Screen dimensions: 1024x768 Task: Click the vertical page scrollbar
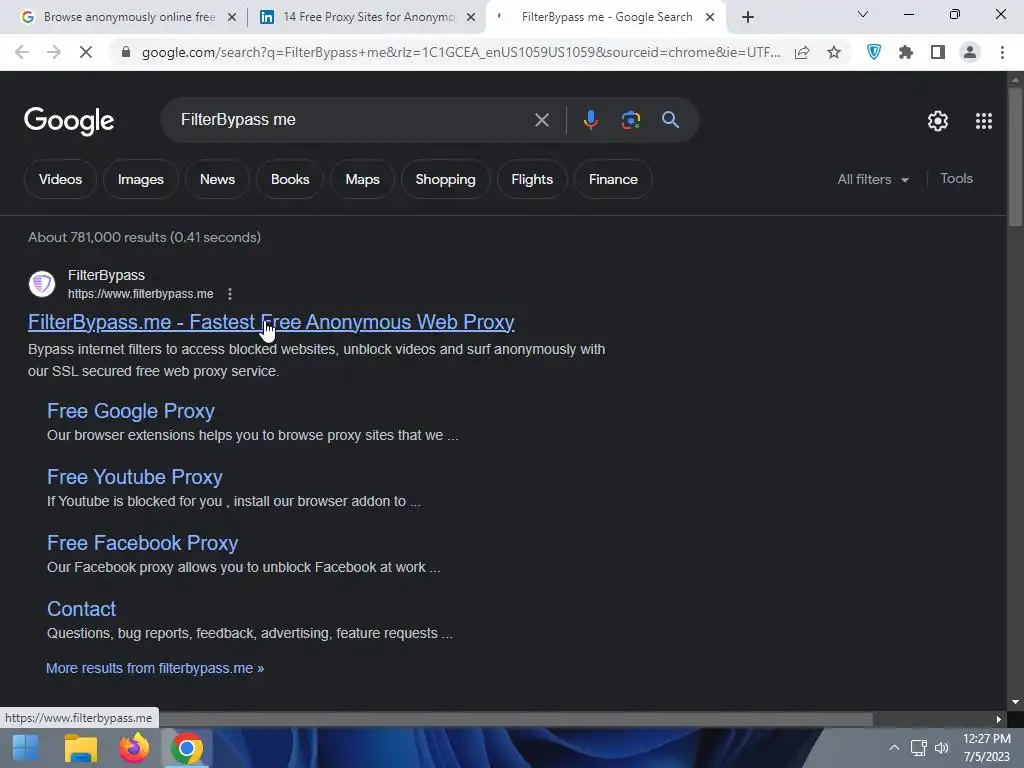coord(1015,157)
